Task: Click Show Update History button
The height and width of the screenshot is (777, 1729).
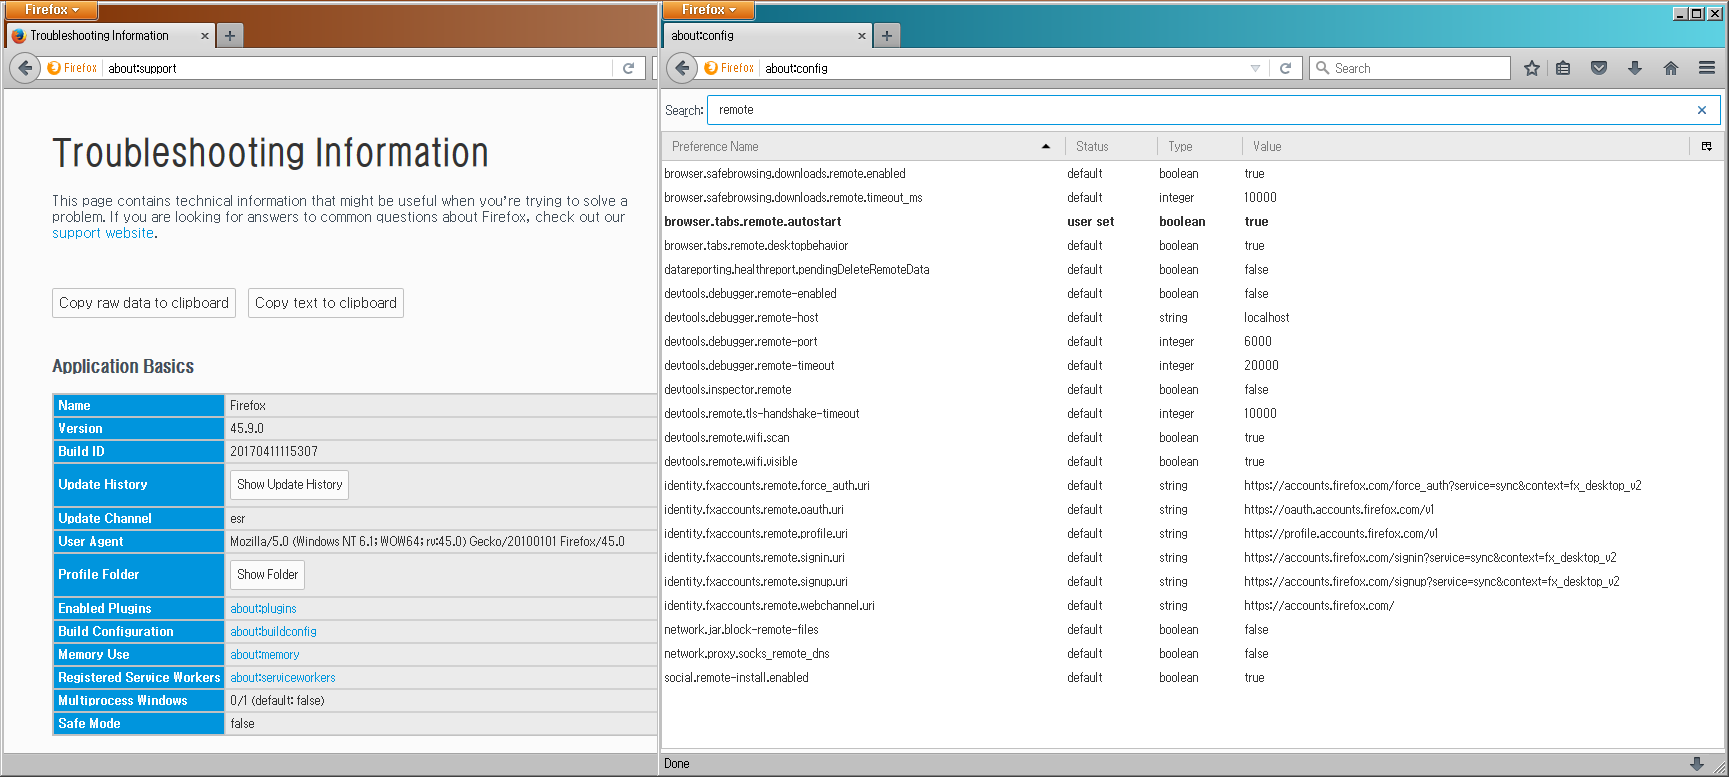Action: coord(290,485)
